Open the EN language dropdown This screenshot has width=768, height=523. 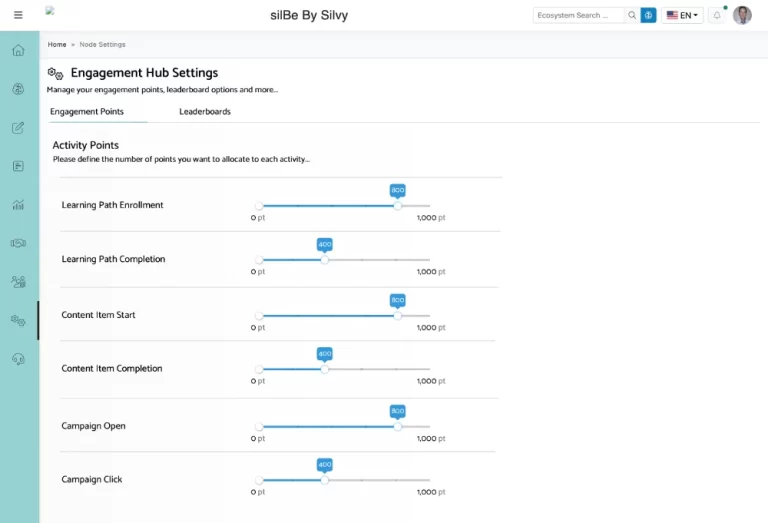point(683,15)
